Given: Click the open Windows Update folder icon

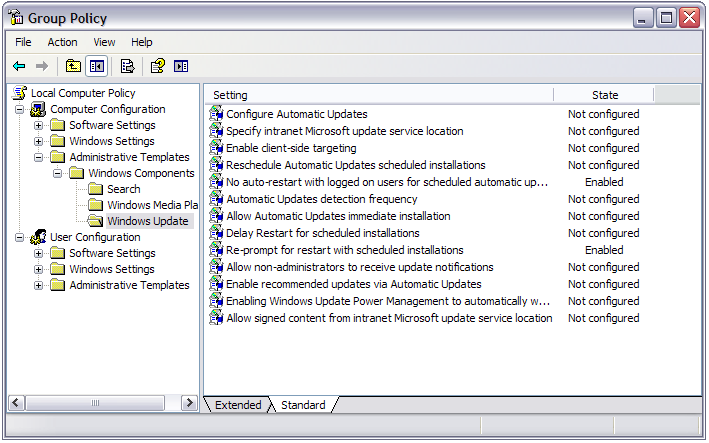Looking at the screenshot, I should [x=95, y=221].
